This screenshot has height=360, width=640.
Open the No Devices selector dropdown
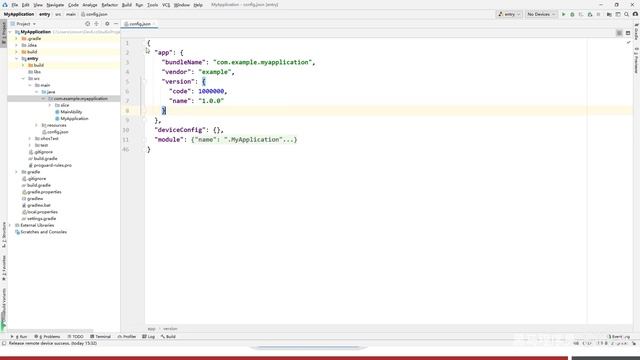[541, 14]
